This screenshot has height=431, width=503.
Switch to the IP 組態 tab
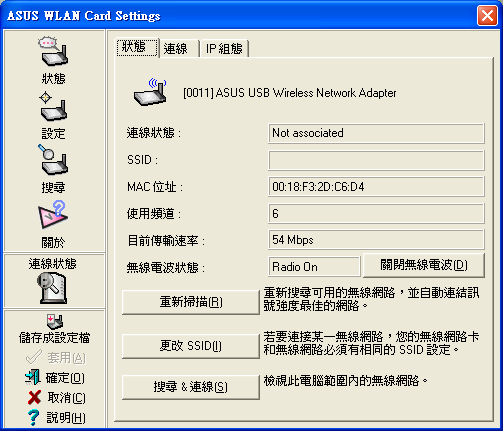[x=224, y=49]
